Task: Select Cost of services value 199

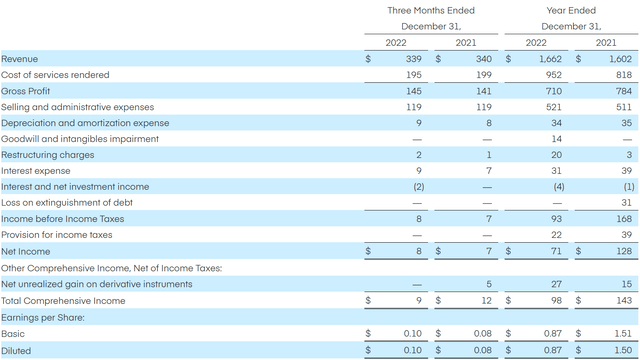Action: click(484, 75)
